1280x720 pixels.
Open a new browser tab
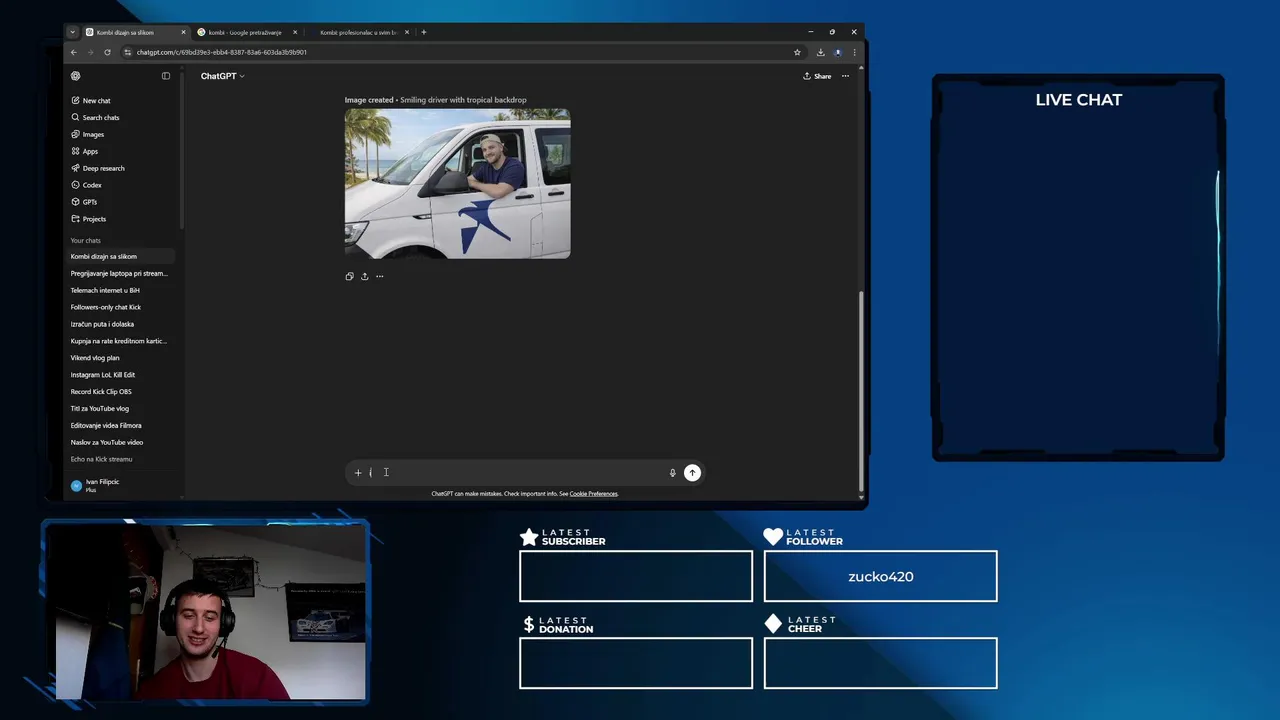pyautogui.click(x=424, y=33)
